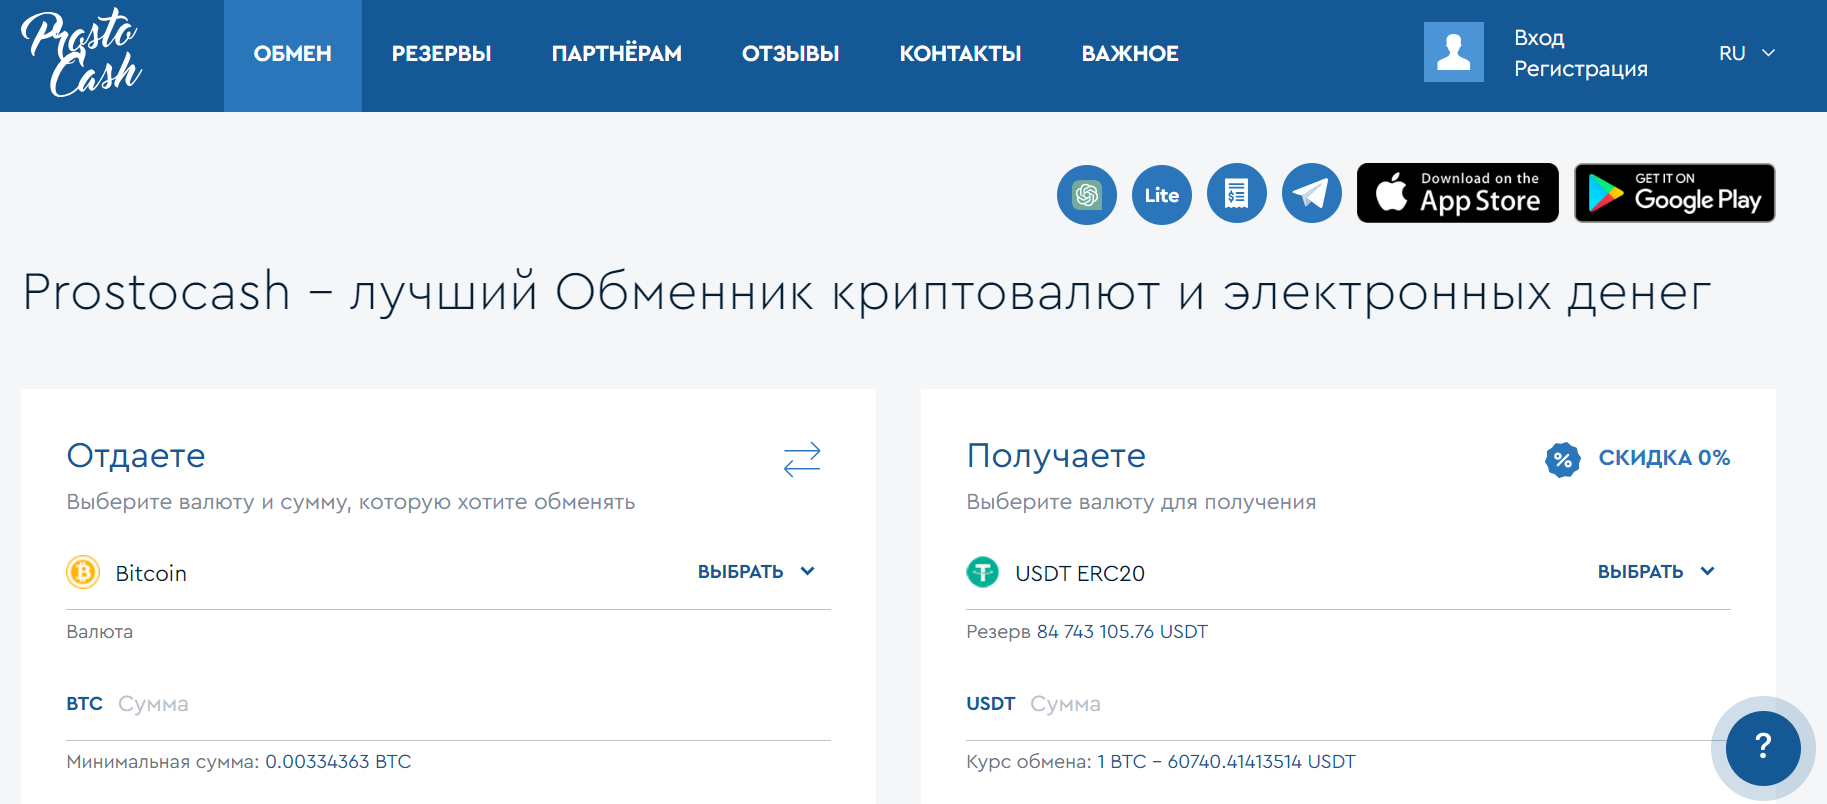Click the Вход login link
Viewport: 1827px width, 804px height.
(1539, 38)
